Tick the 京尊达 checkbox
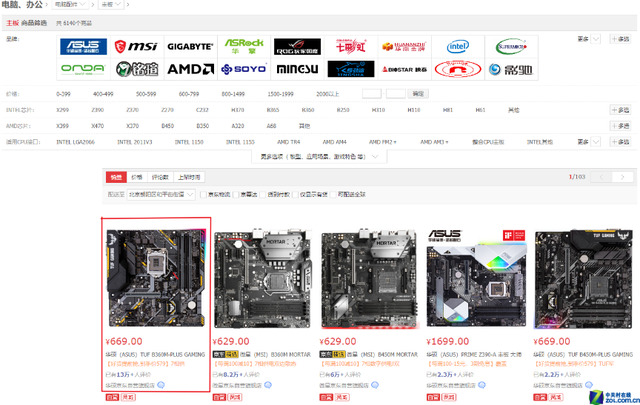The height and width of the screenshot is (405, 640). pyautogui.click(x=236, y=194)
